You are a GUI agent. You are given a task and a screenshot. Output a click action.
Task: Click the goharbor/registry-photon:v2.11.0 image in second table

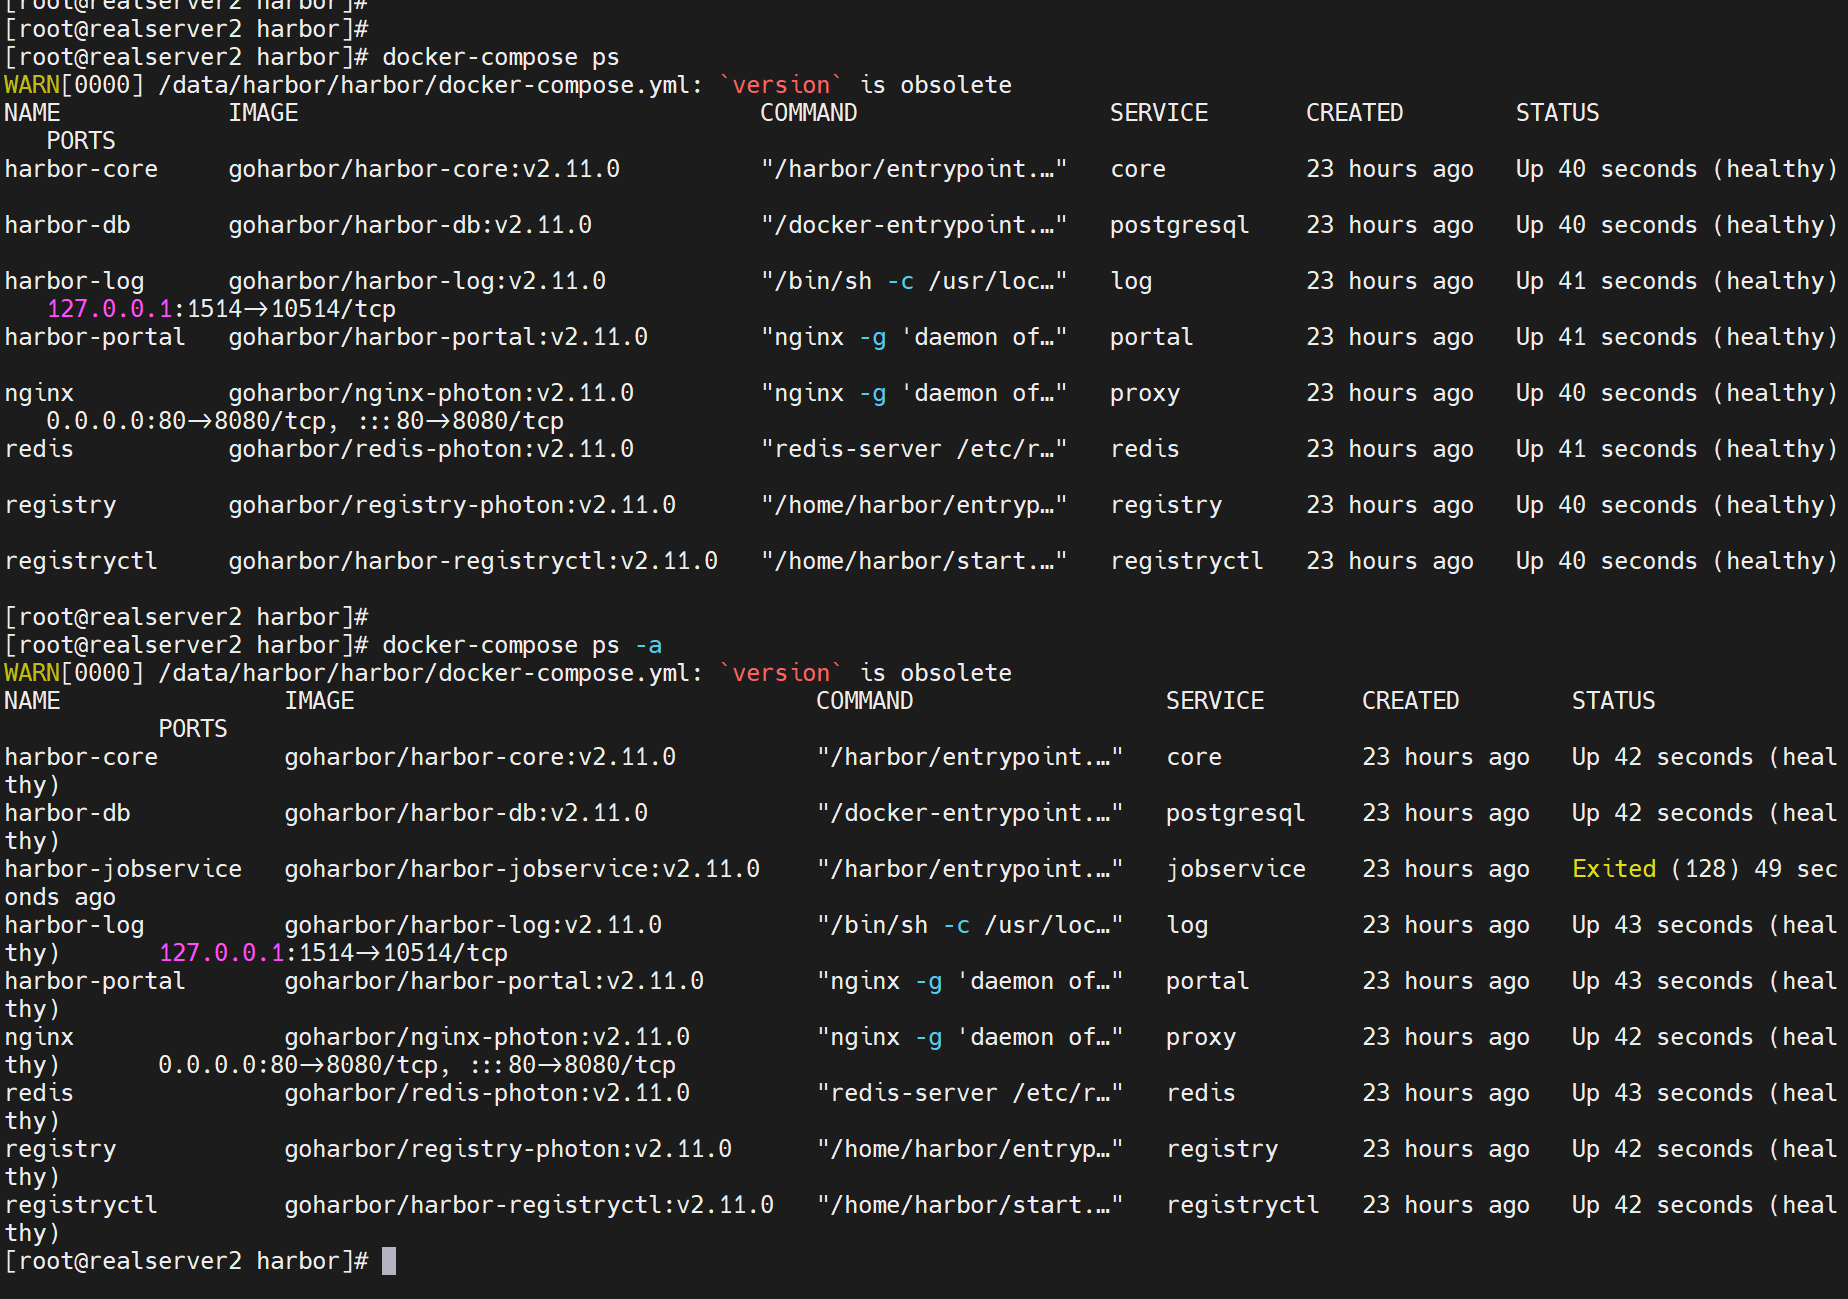click(507, 1149)
